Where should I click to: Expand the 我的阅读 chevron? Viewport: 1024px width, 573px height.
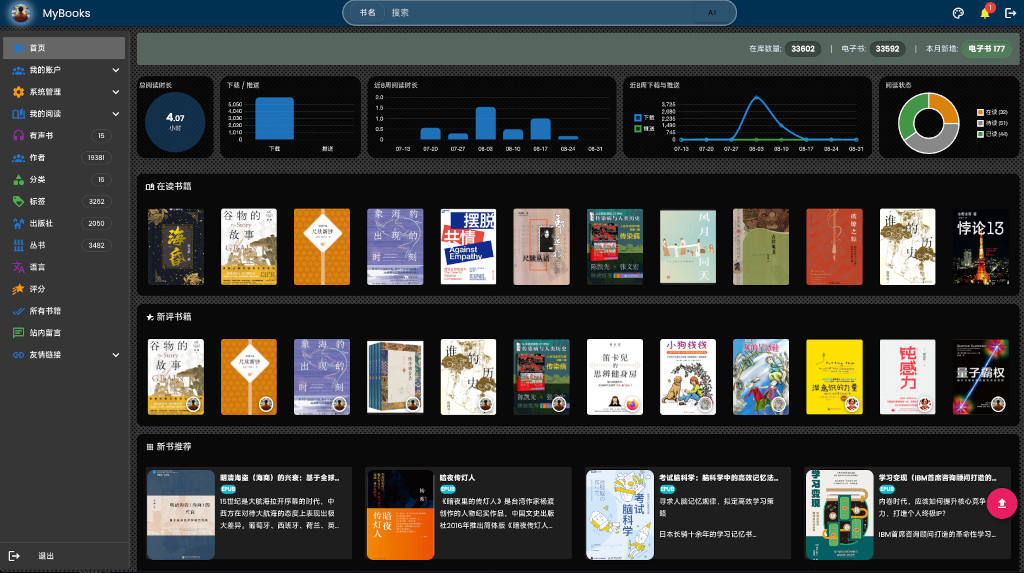pos(116,114)
